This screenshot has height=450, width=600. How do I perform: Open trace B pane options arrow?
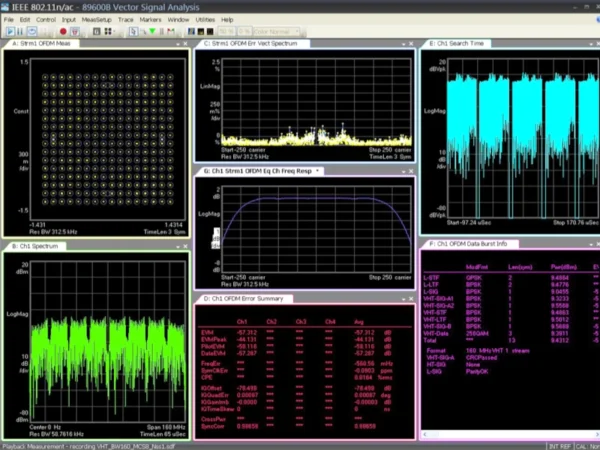pyautogui.click(x=178, y=247)
